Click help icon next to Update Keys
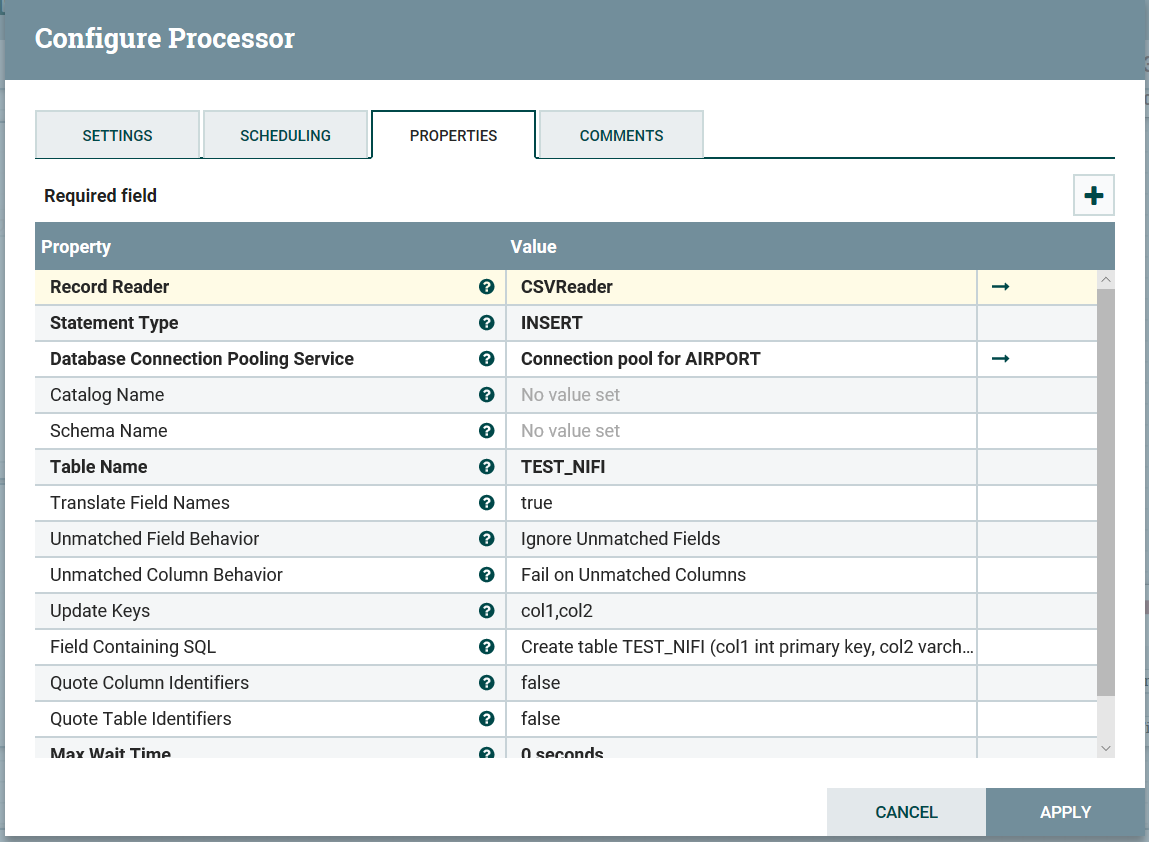Viewport: 1149px width, 842px height. (487, 611)
